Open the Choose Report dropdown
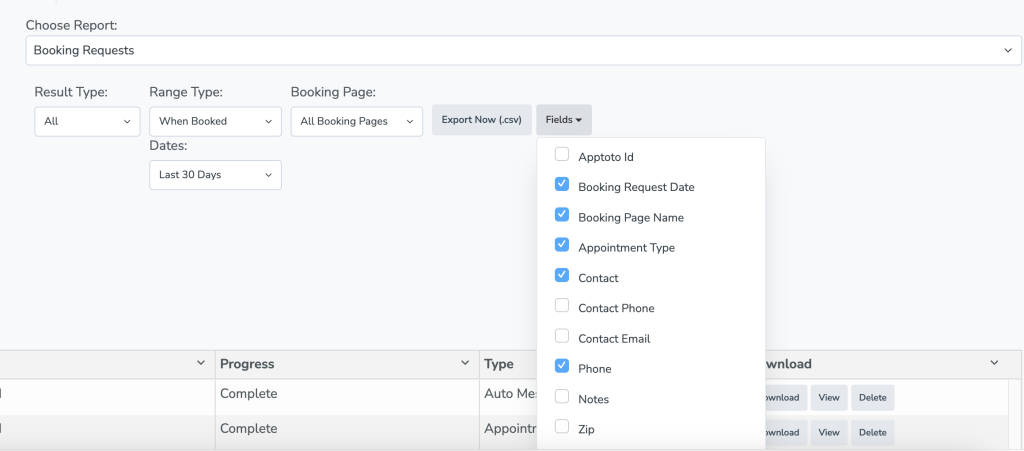This screenshot has height=451, width=1024. [x=523, y=50]
